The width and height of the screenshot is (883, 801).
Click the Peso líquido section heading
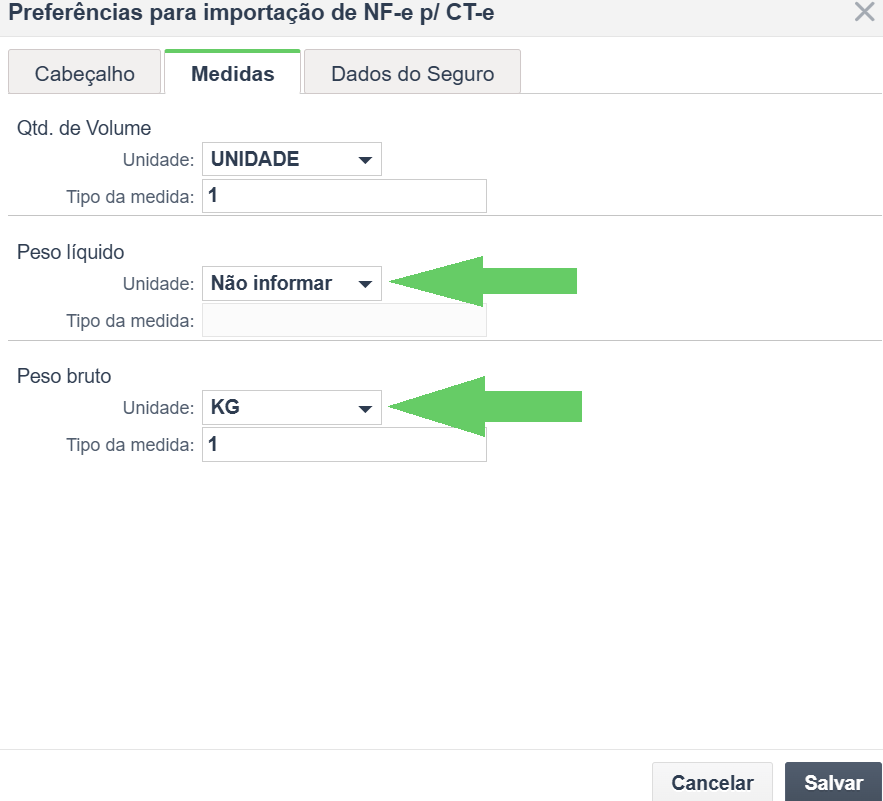click(x=70, y=252)
